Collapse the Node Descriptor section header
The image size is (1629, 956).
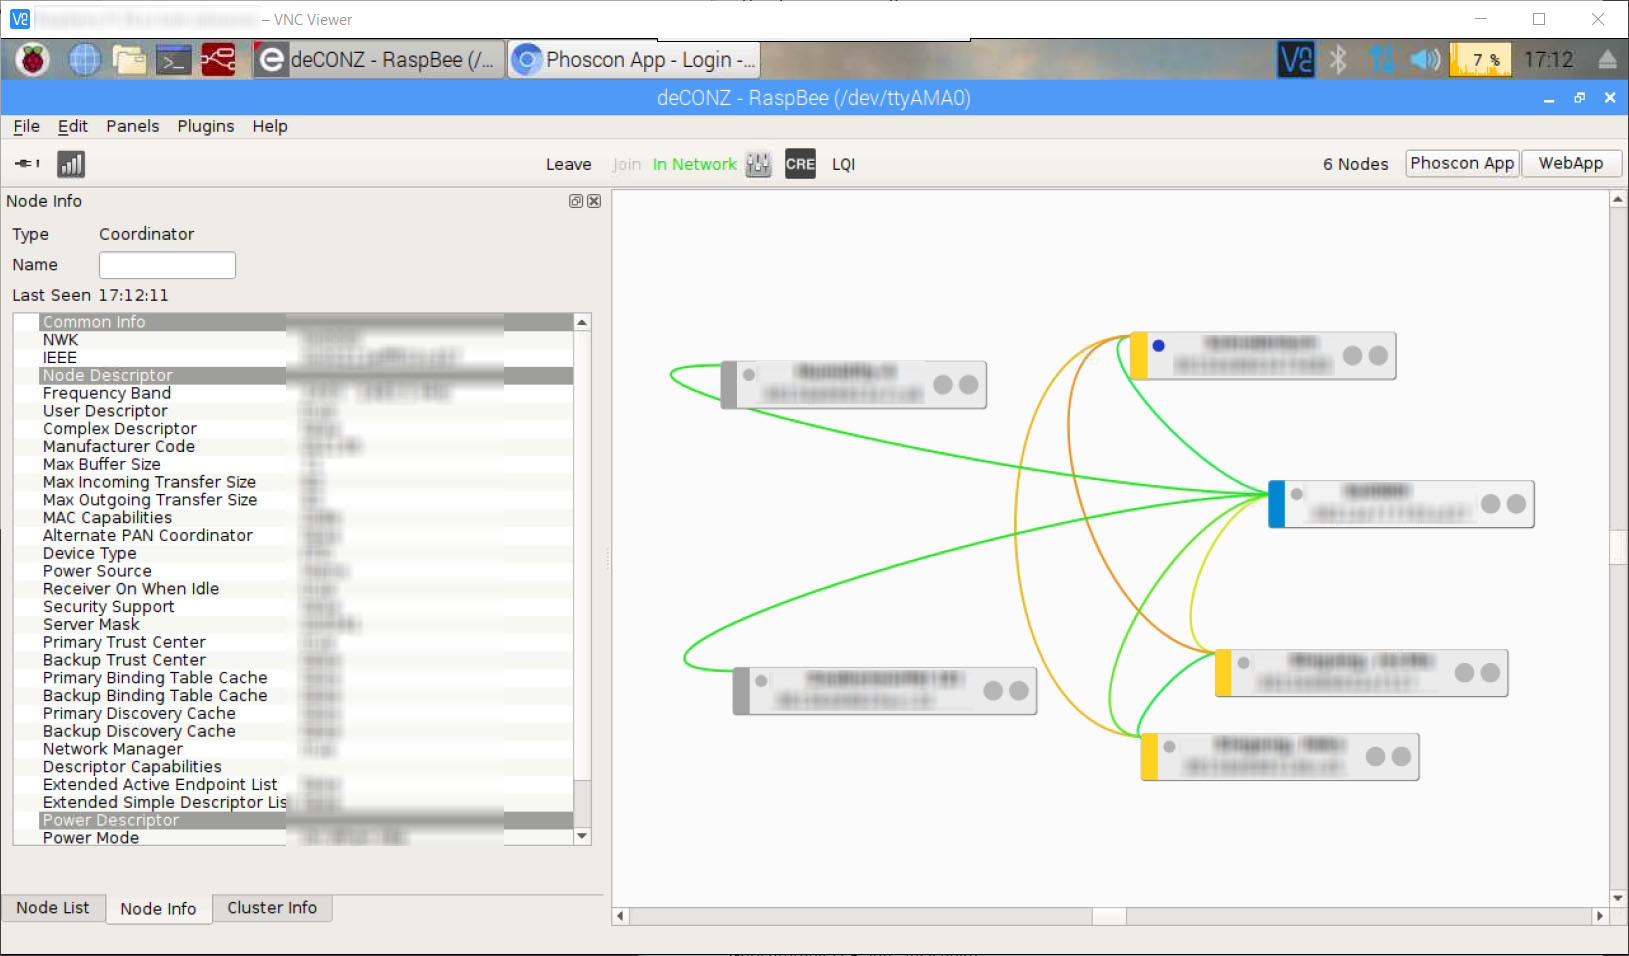107,375
